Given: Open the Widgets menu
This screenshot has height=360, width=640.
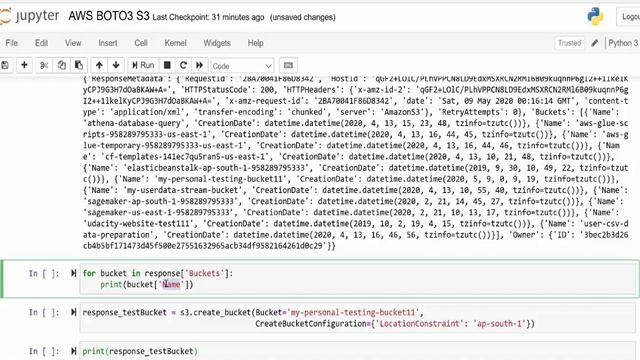Looking at the screenshot, I should pyautogui.click(x=217, y=43).
